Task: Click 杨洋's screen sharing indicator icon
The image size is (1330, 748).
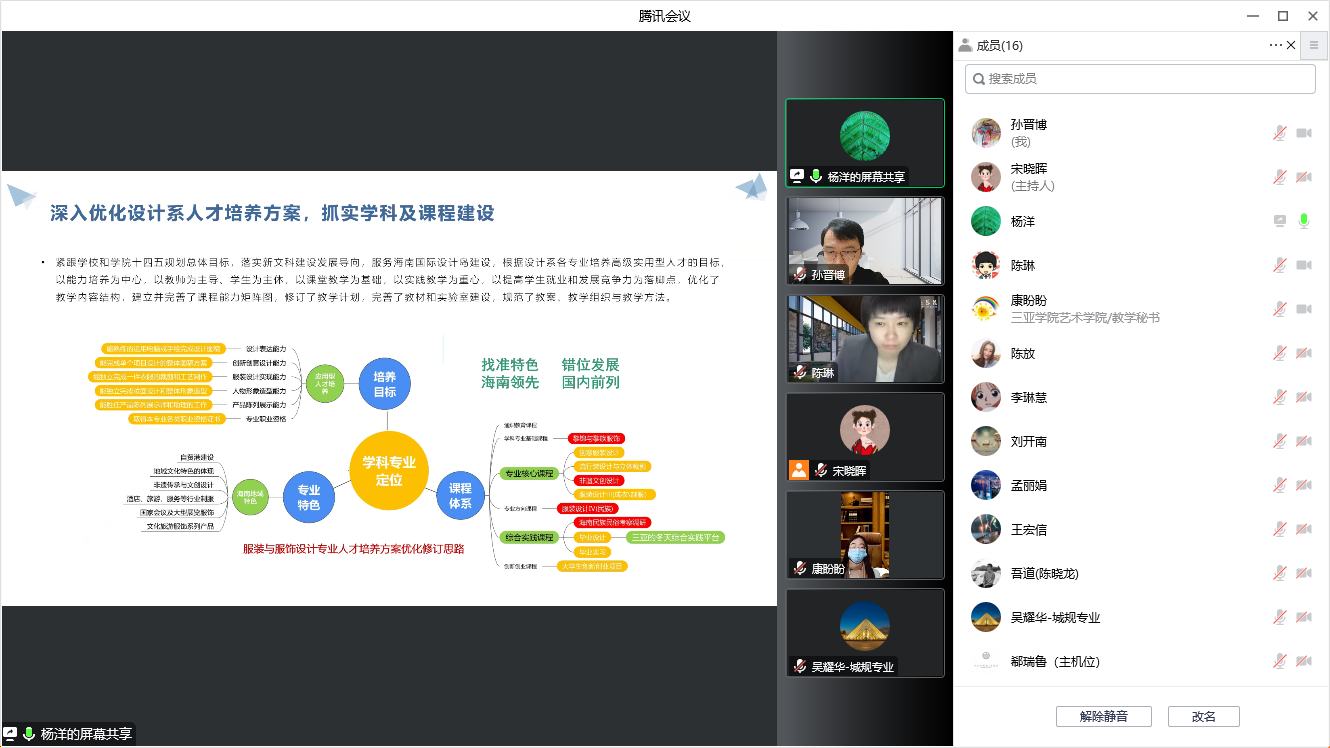Action: point(1279,221)
